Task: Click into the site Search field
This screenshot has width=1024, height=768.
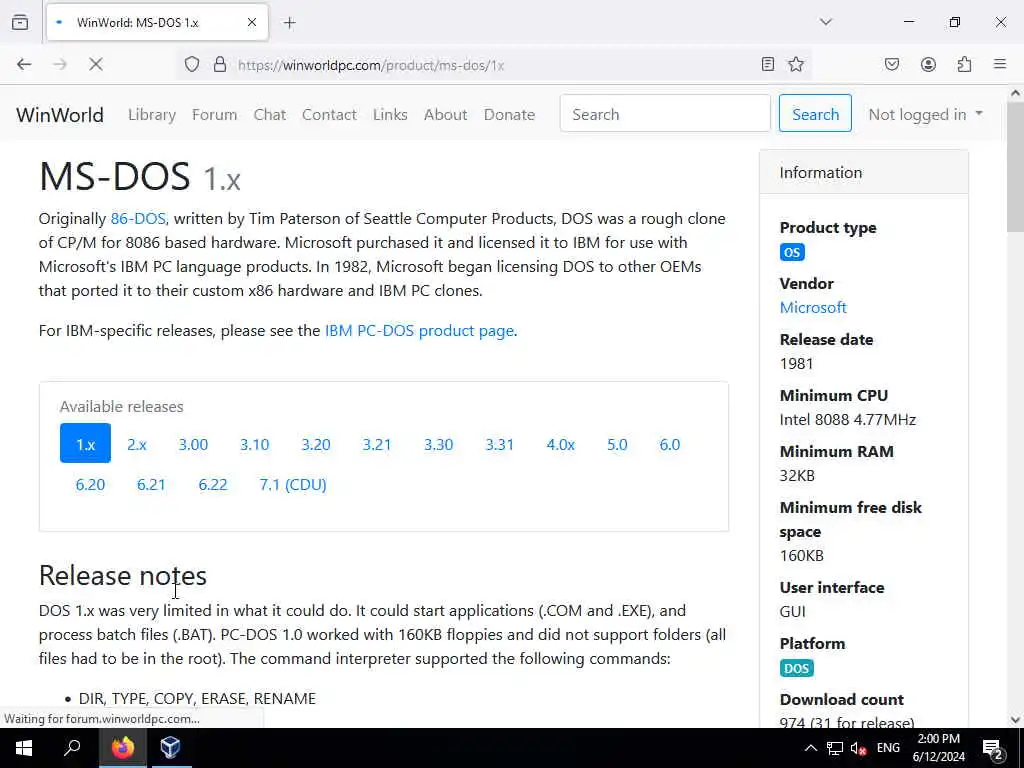Action: (665, 114)
